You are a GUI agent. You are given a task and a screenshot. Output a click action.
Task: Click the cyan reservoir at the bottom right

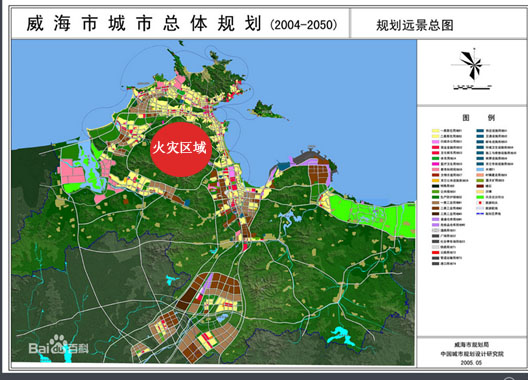(x=342, y=336)
